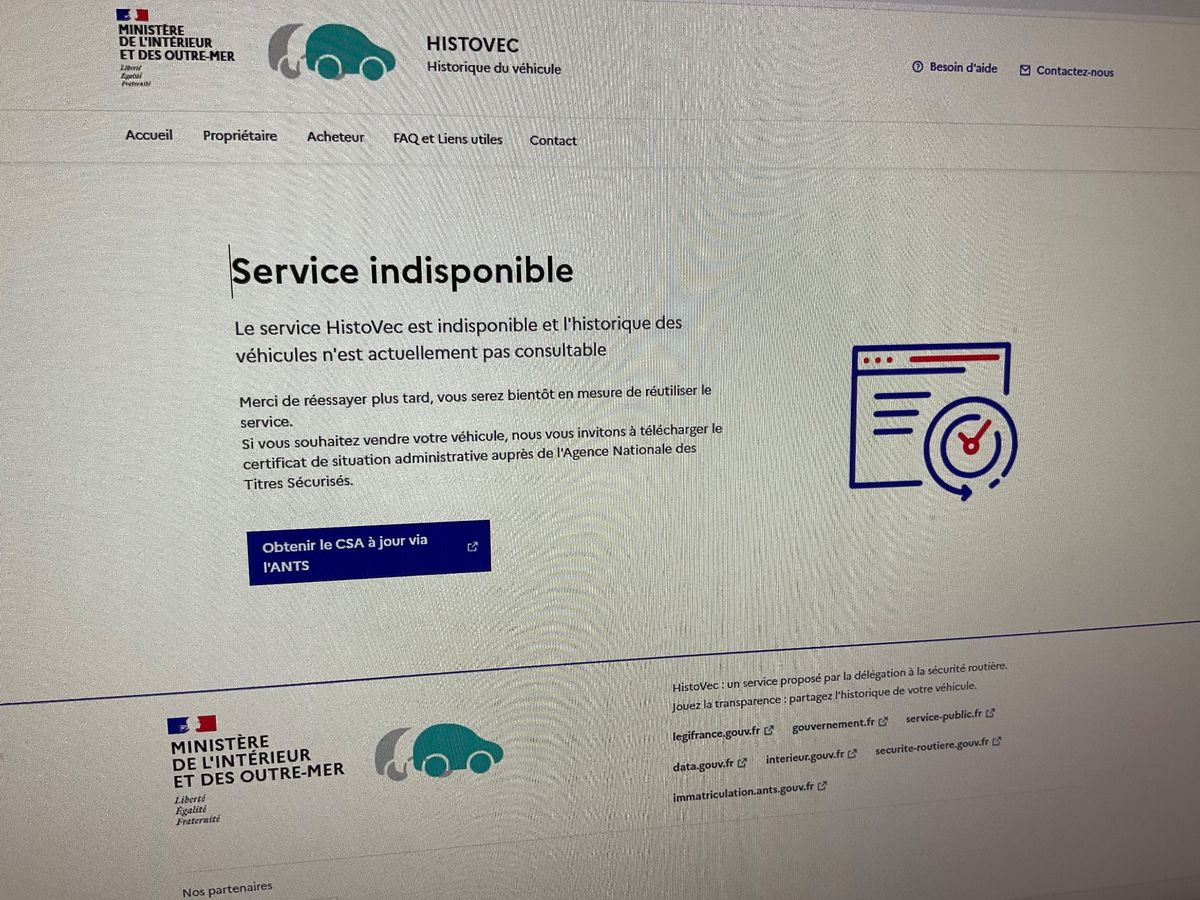Open Propriétaire menu item

tap(240, 136)
